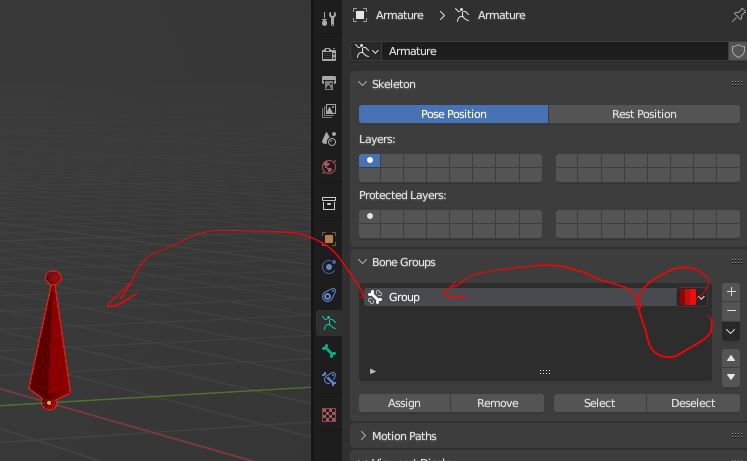The image size is (747, 461).
Task: Open the Texture properties tab
Action: 329,414
